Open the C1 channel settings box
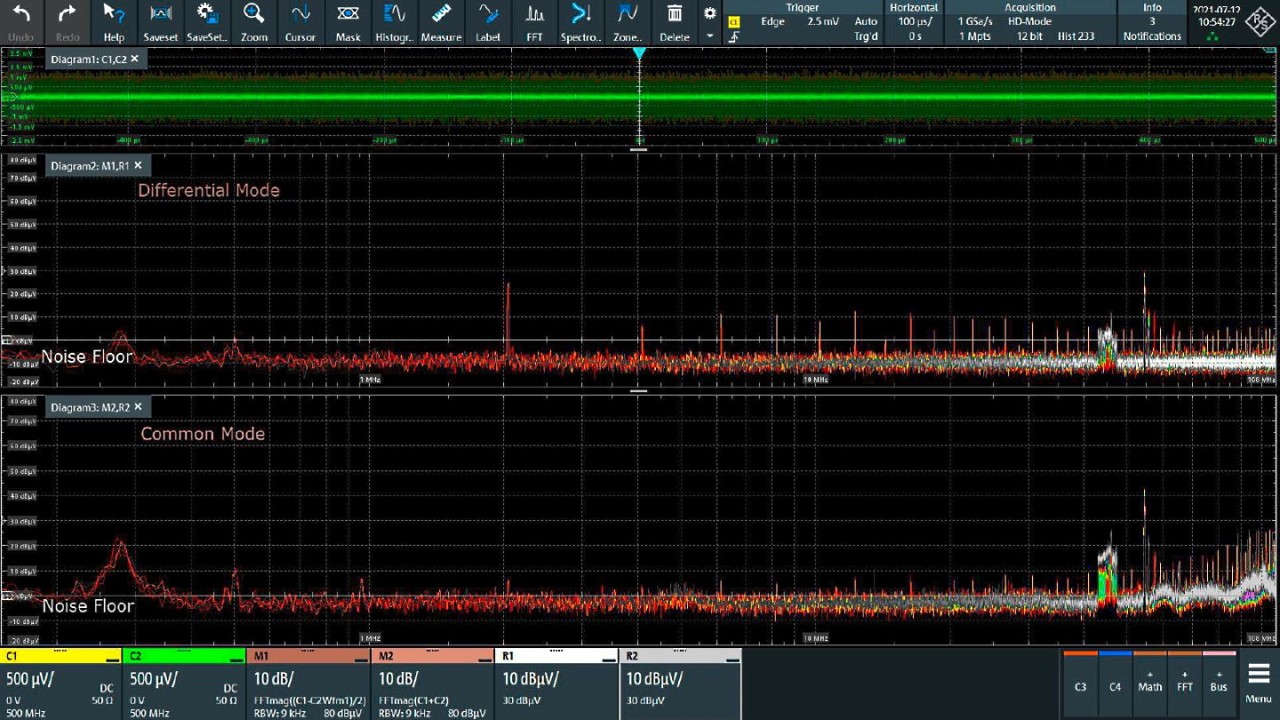The image size is (1280, 720). pyautogui.click(x=60, y=684)
